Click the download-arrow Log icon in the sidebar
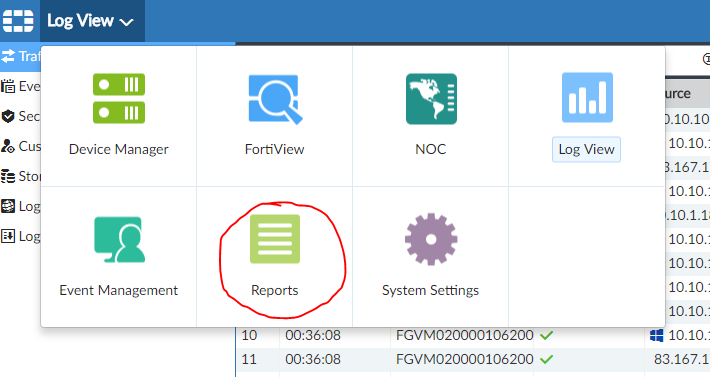 [8, 236]
